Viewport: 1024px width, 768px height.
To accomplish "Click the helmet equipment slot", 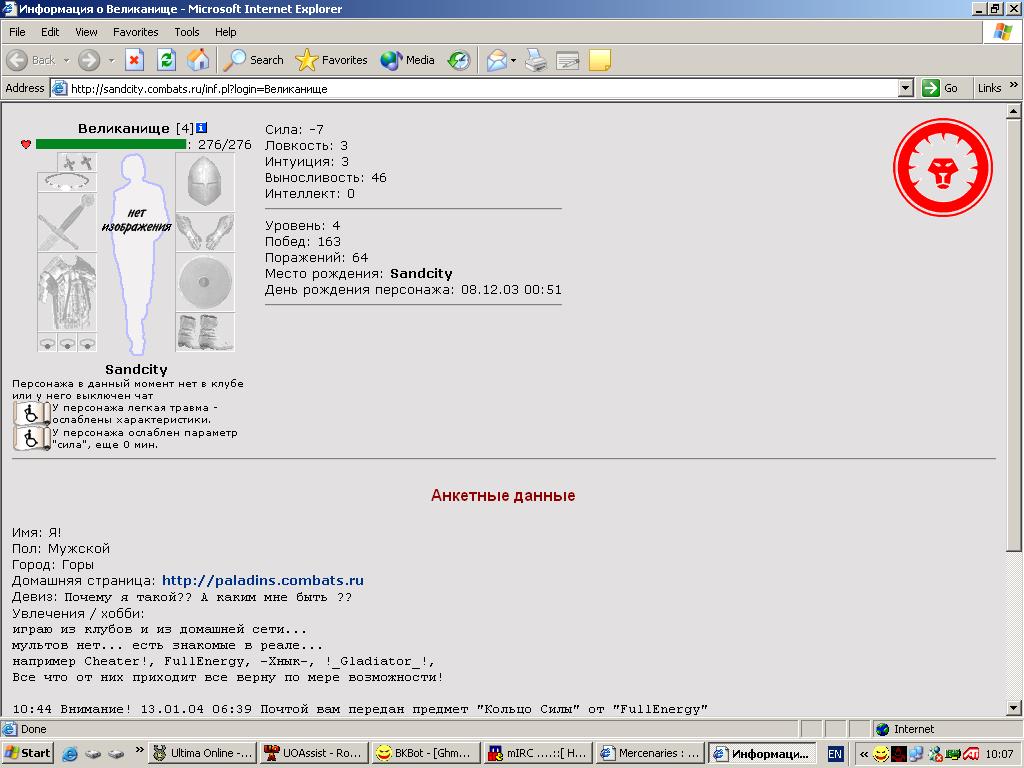I will (205, 182).
